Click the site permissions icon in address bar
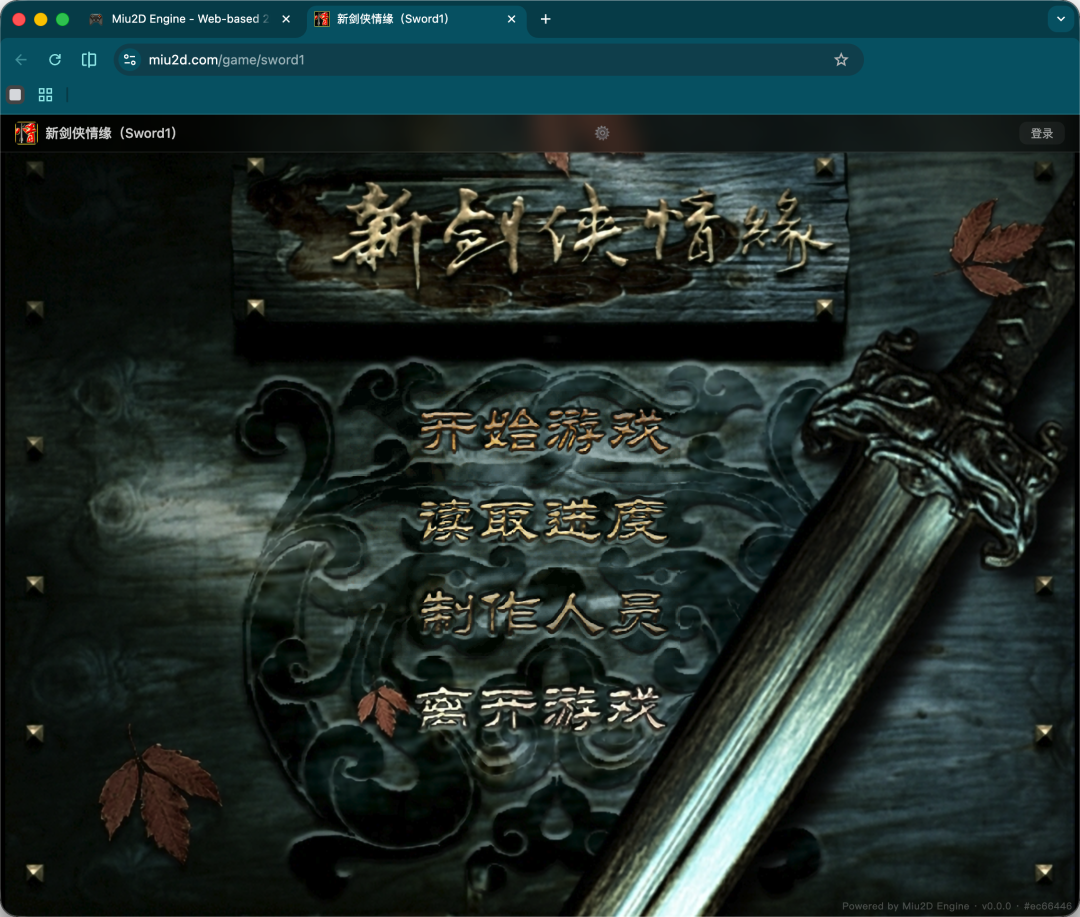The height and width of the screenshot is (917, 1080). (130, 59)
